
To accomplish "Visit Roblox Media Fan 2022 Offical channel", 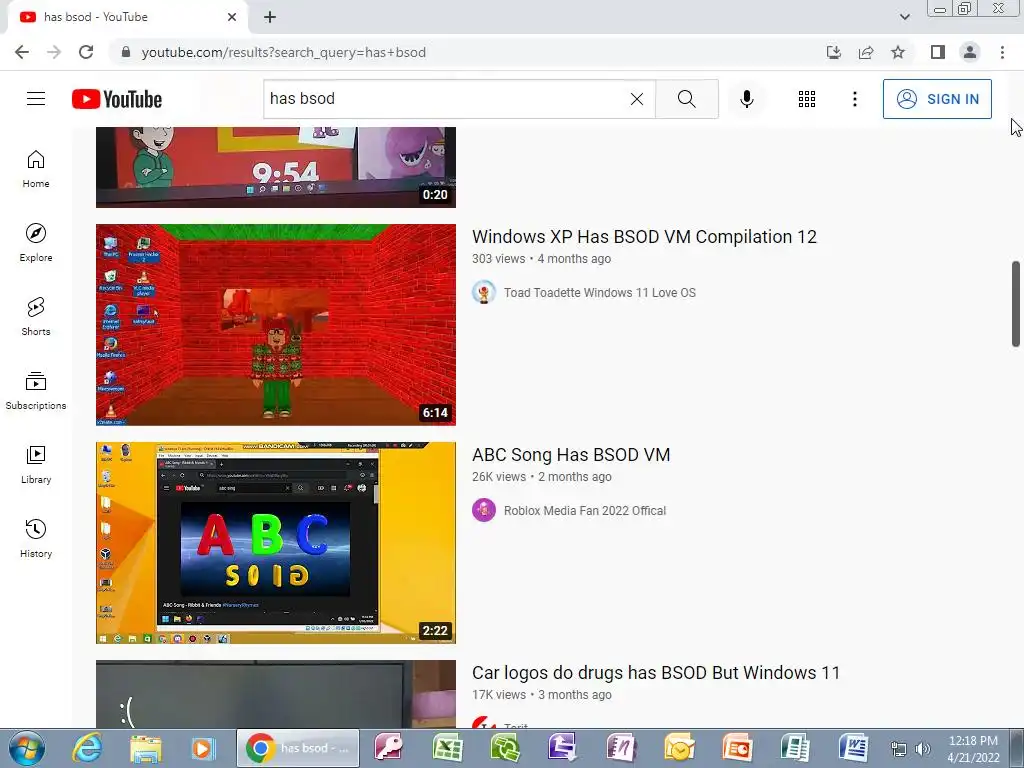I will pos(584,511).
